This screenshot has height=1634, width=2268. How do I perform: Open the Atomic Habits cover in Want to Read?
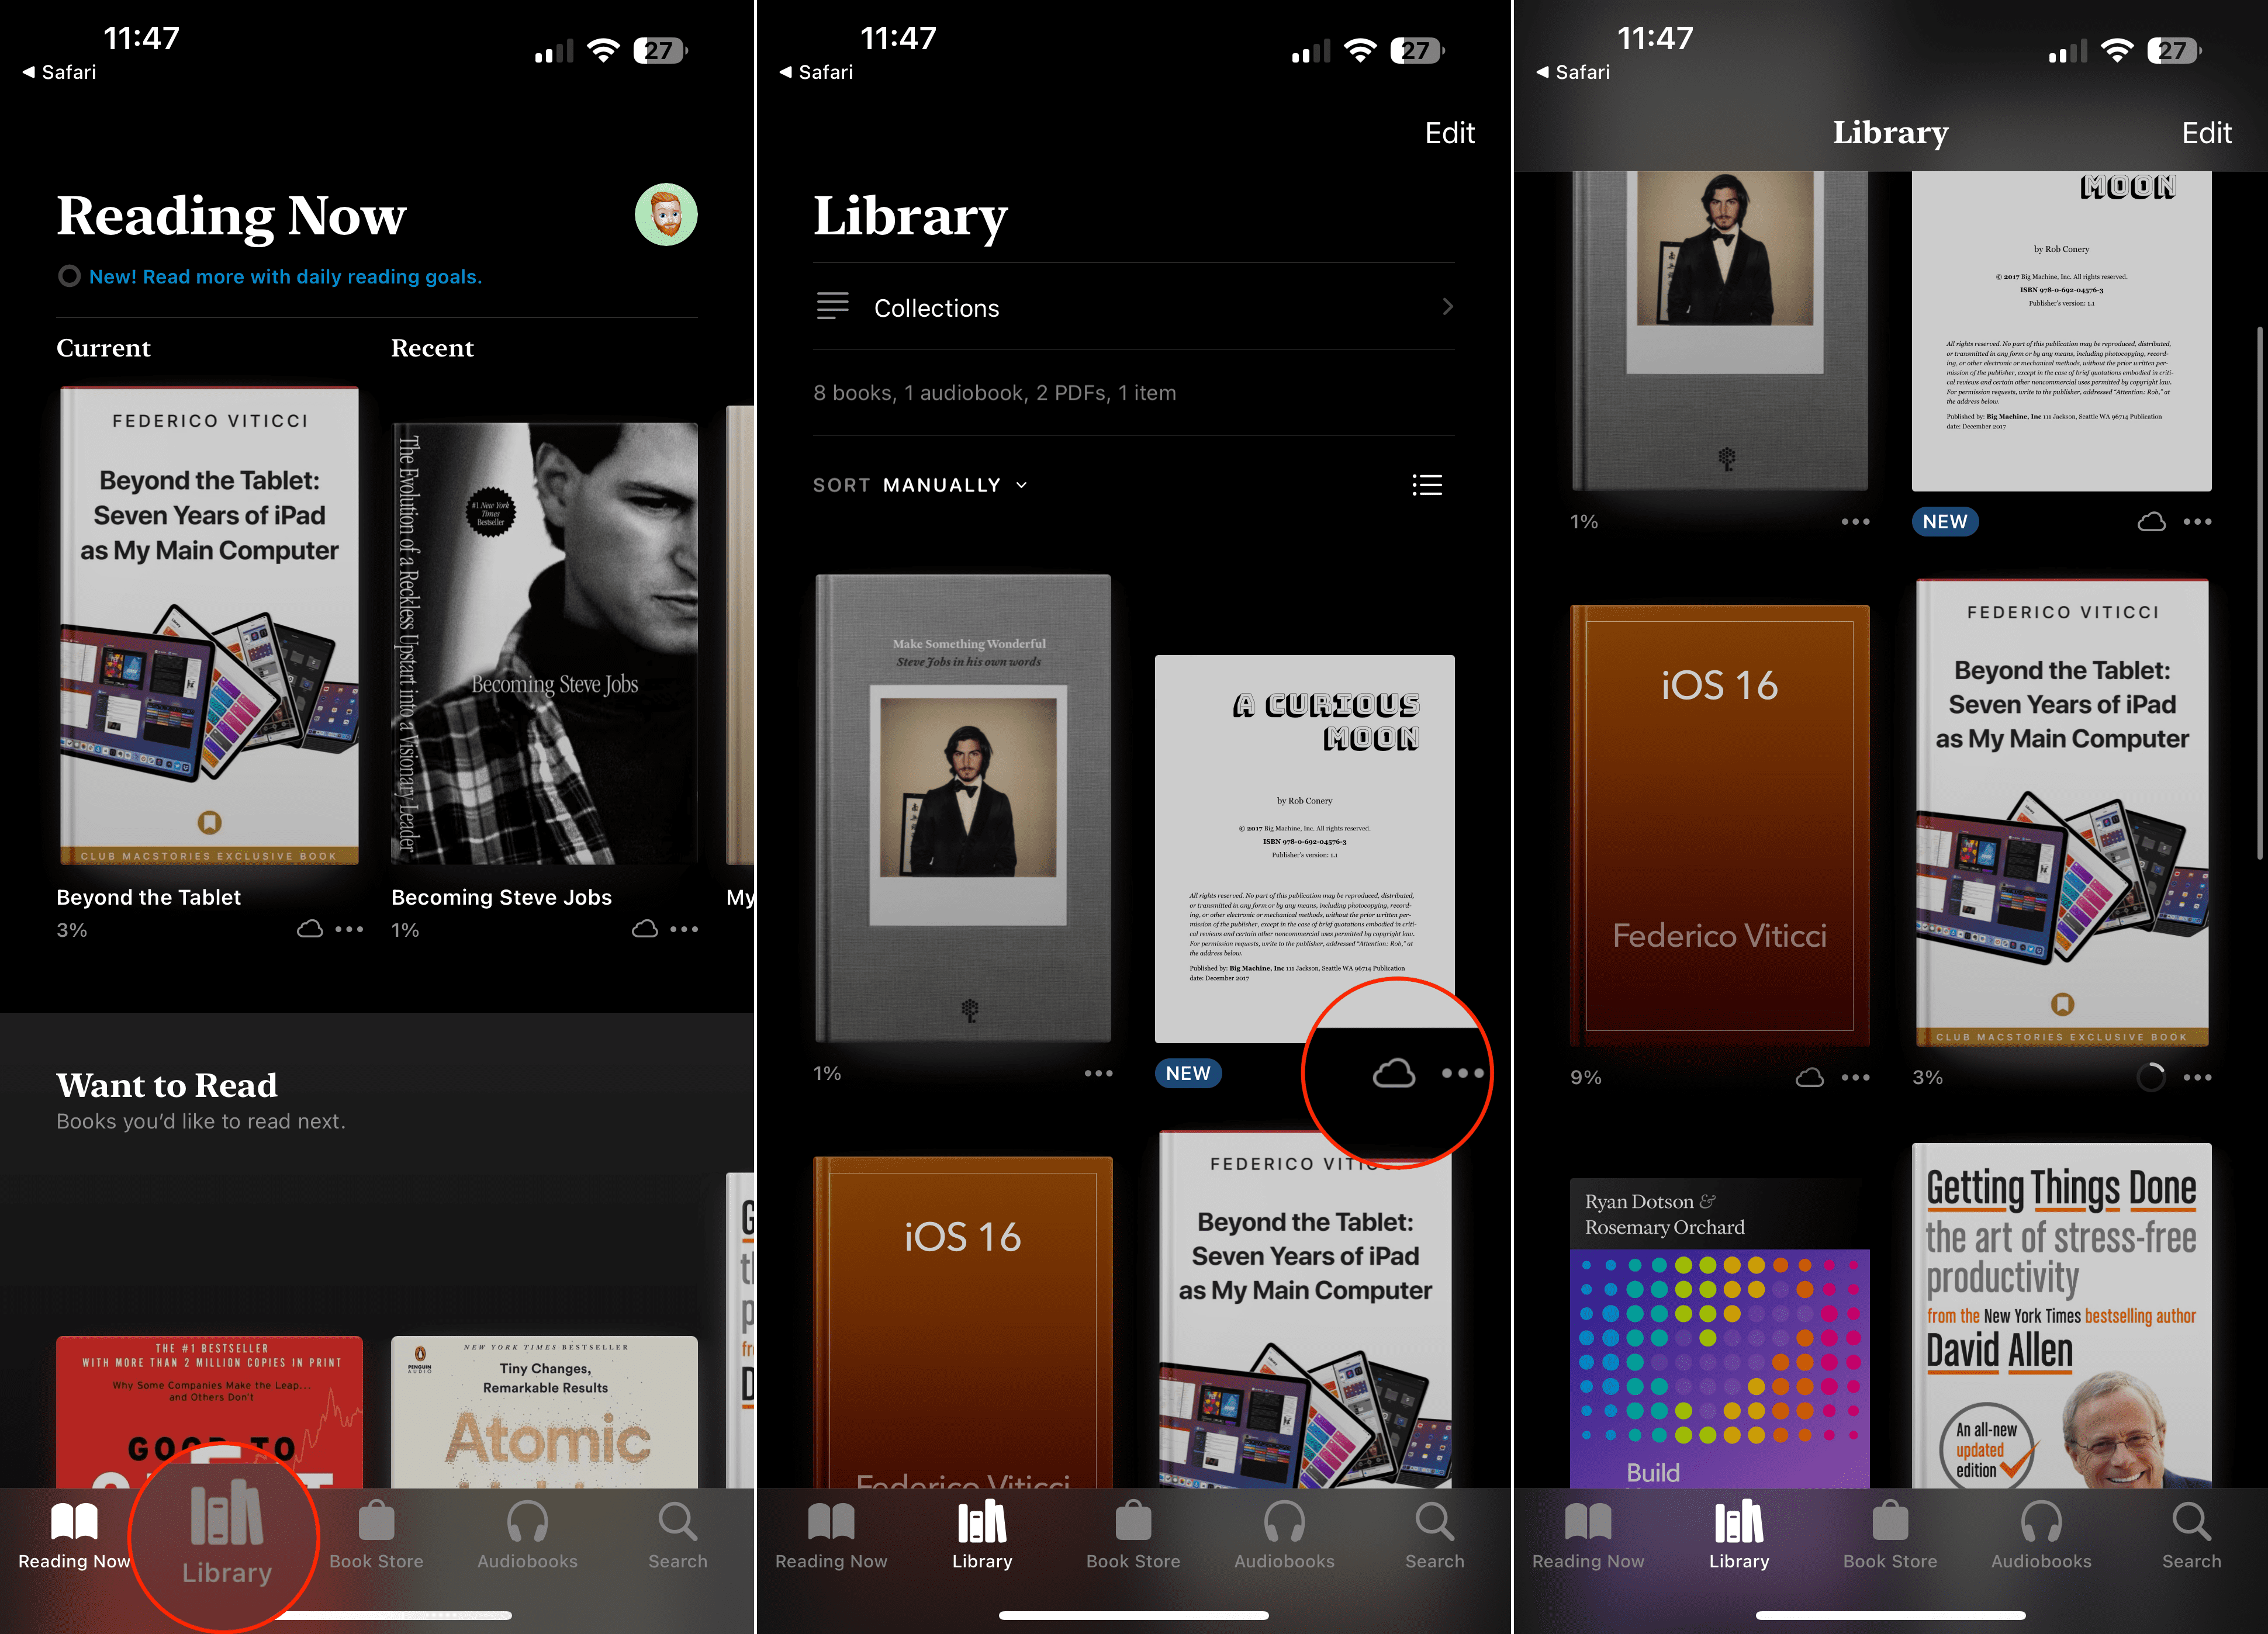tap(544, 1412)
